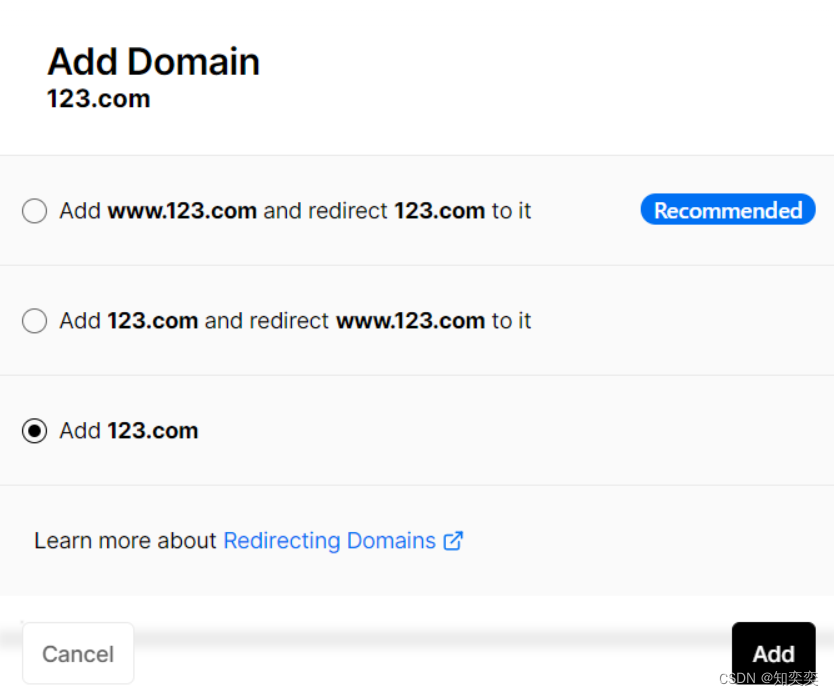
Task: Confirm with the black Add button
Action: [773, 654]
